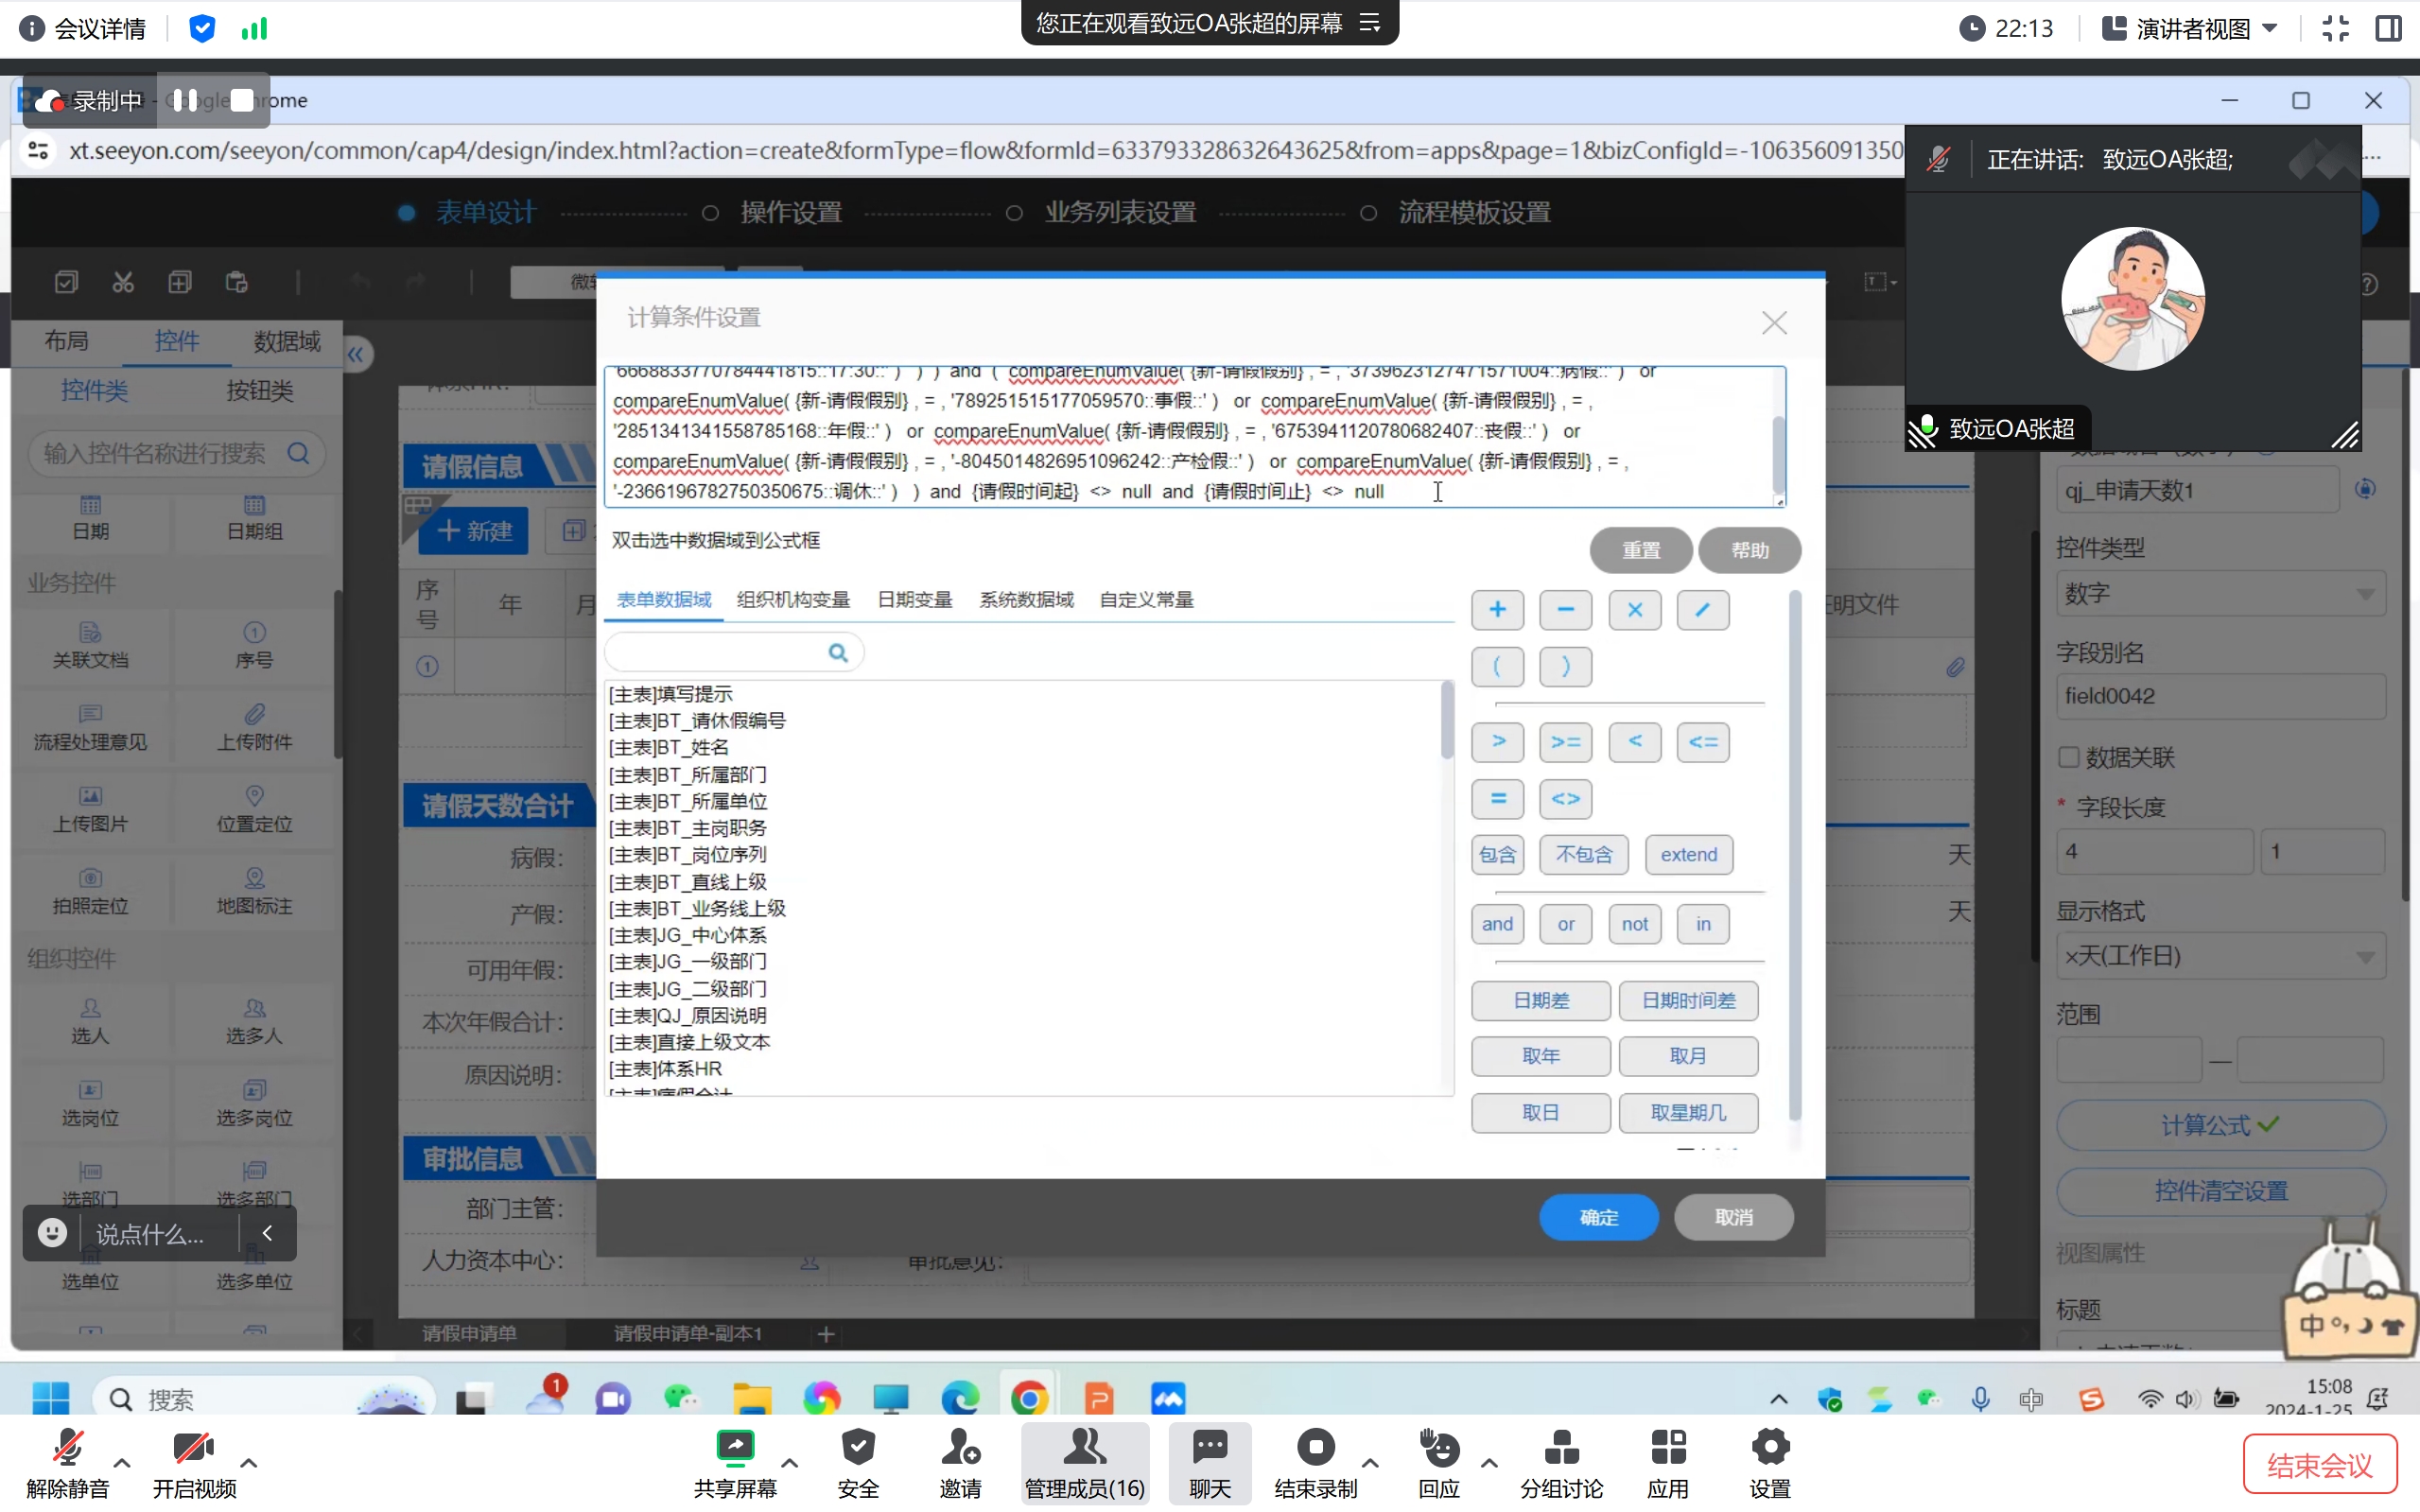
Task: Click the multiply operator button
Action: pos(1634,610)
